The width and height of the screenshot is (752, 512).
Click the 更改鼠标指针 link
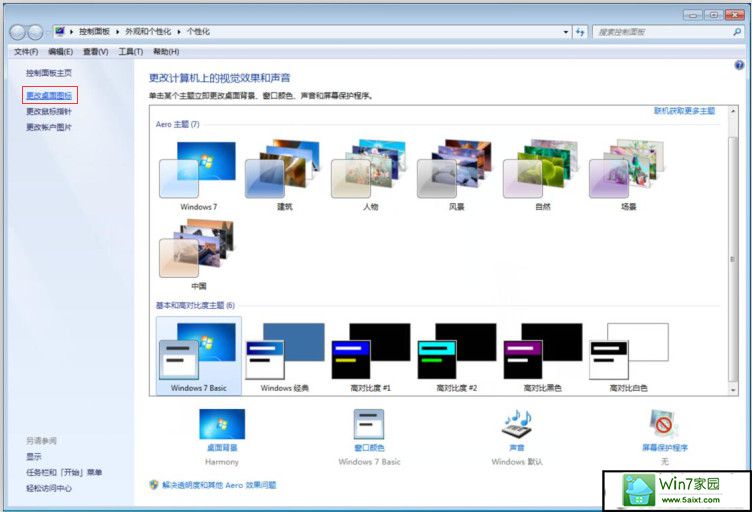pos(48,111)
